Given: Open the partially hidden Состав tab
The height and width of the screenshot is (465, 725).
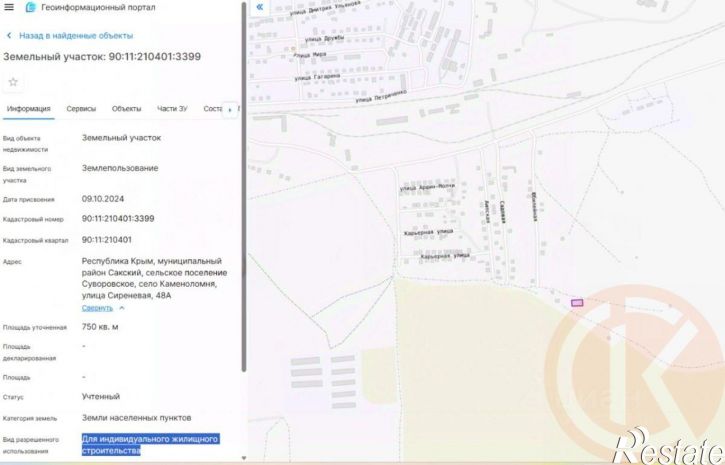Looking at the screenshot, I should 211,108.
